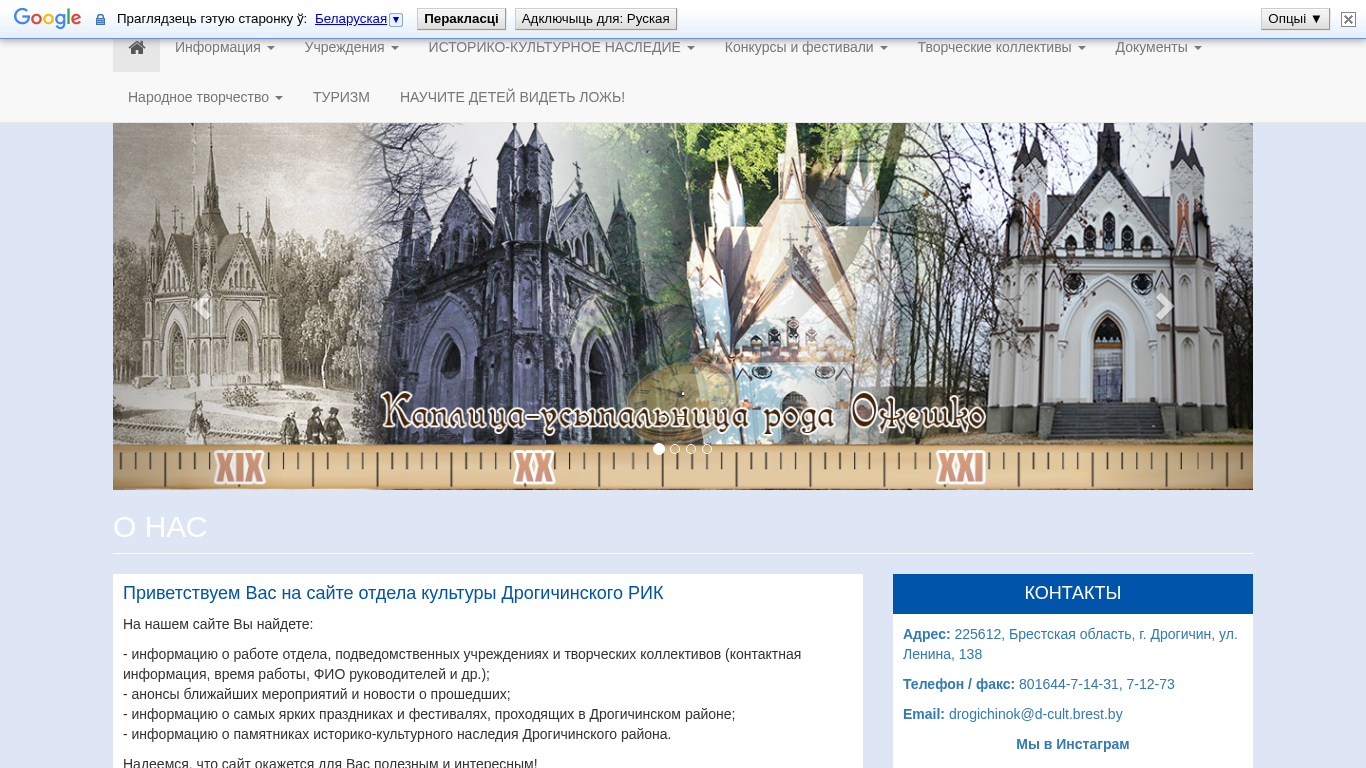Open the Беларуская language dropdown
The height and width of the screenshot is (768, 1366).
(x=358, y=19)
